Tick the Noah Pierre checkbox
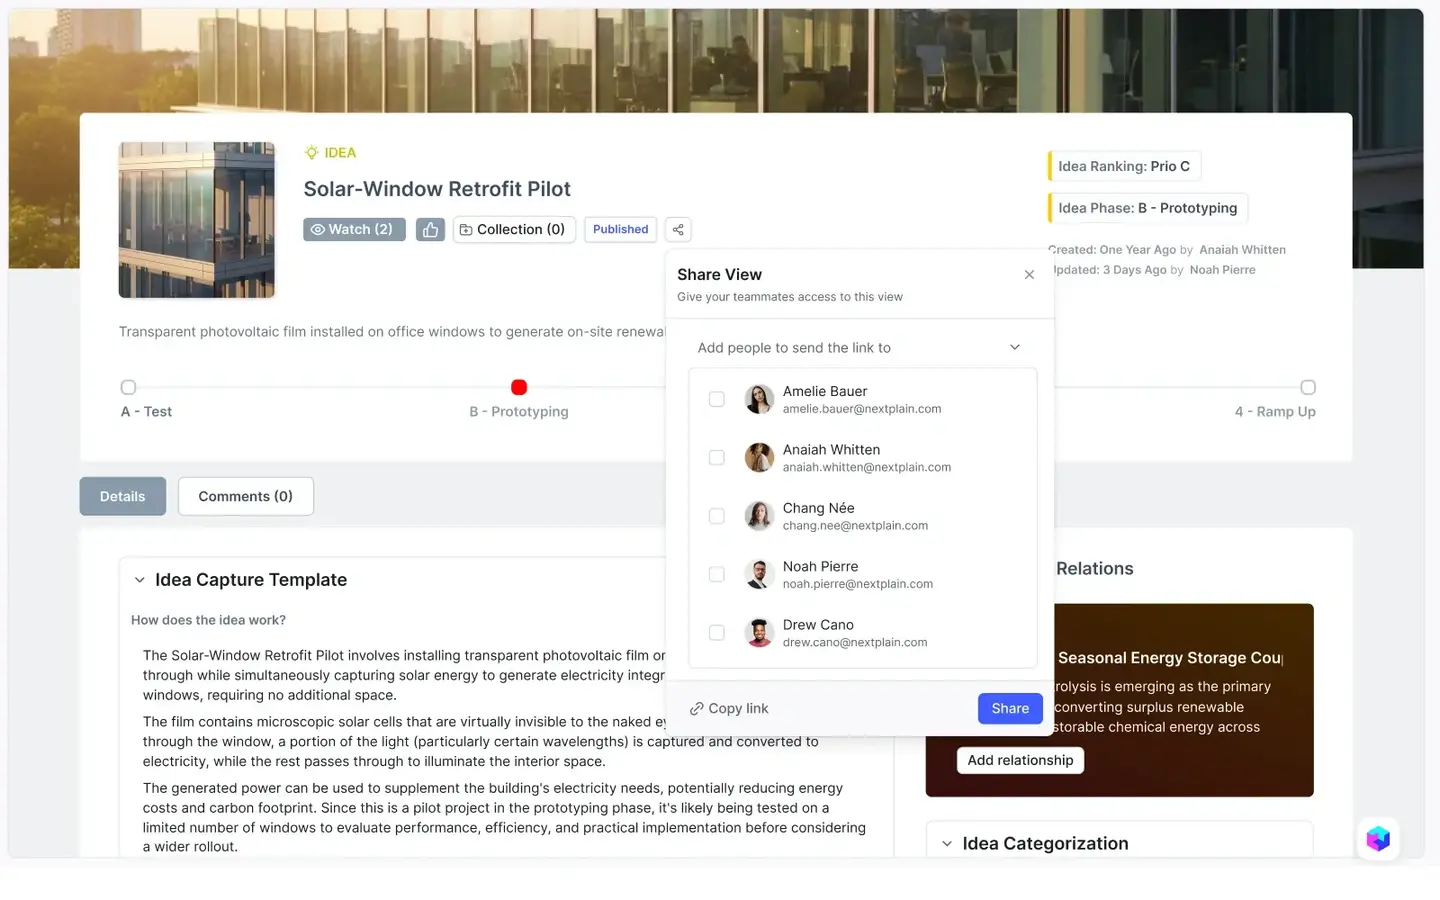The width and height of the screenshot is (1440, 900). point(717,574)
